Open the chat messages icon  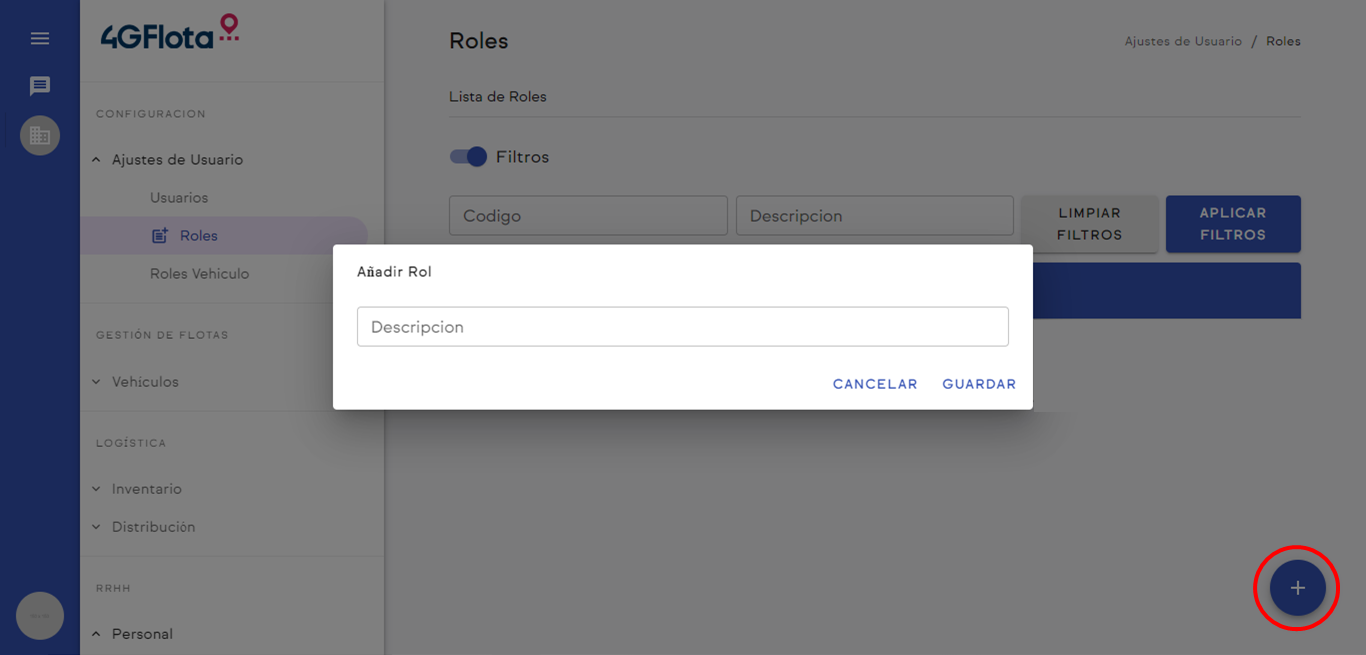pyautogui.click(x=40, y=86)
